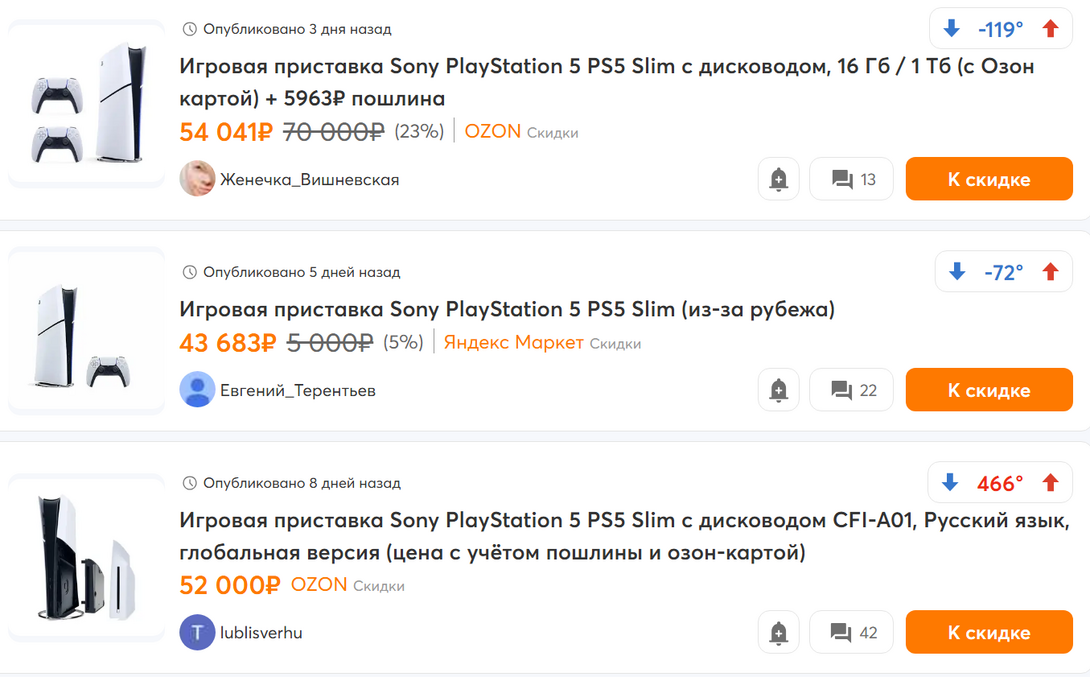Open the 13 comments on first deal

pyautogui.click(x=851, y=180)
